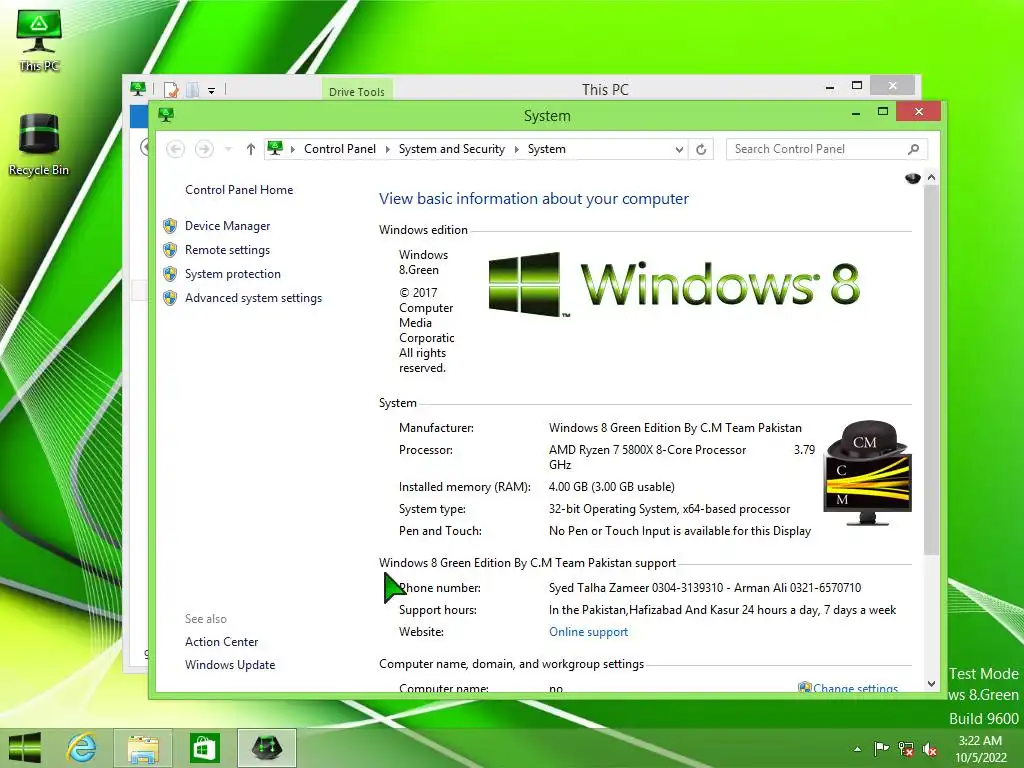Click the network tray icon
1024x768 pixels.
point(906,748)
